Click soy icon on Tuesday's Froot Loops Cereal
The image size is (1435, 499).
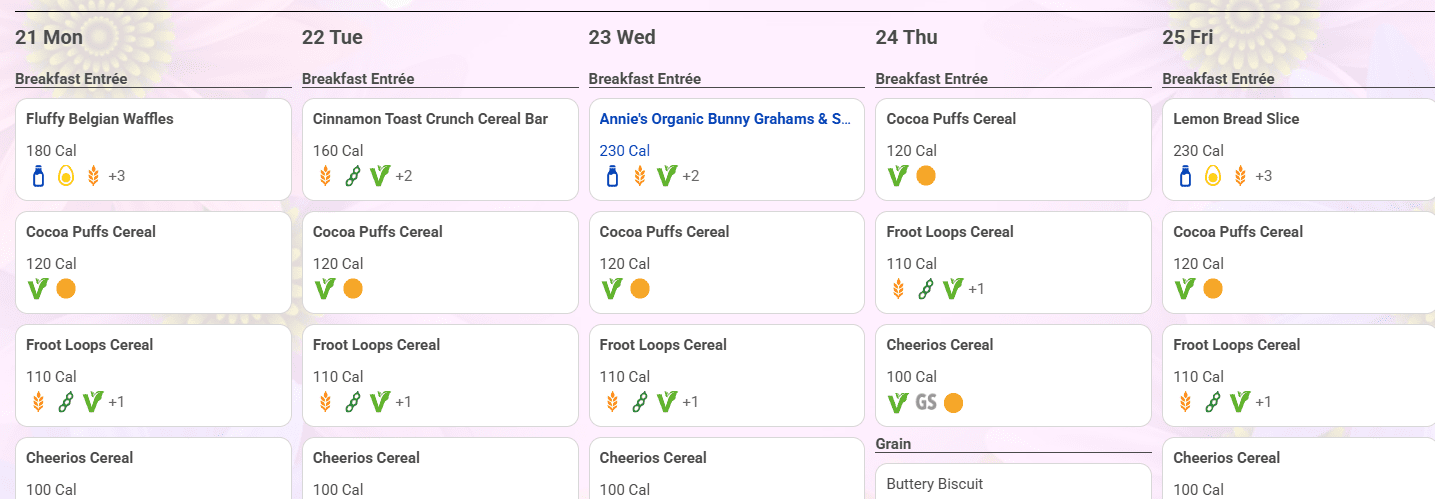pyautogui.click(x=352, y=402)
